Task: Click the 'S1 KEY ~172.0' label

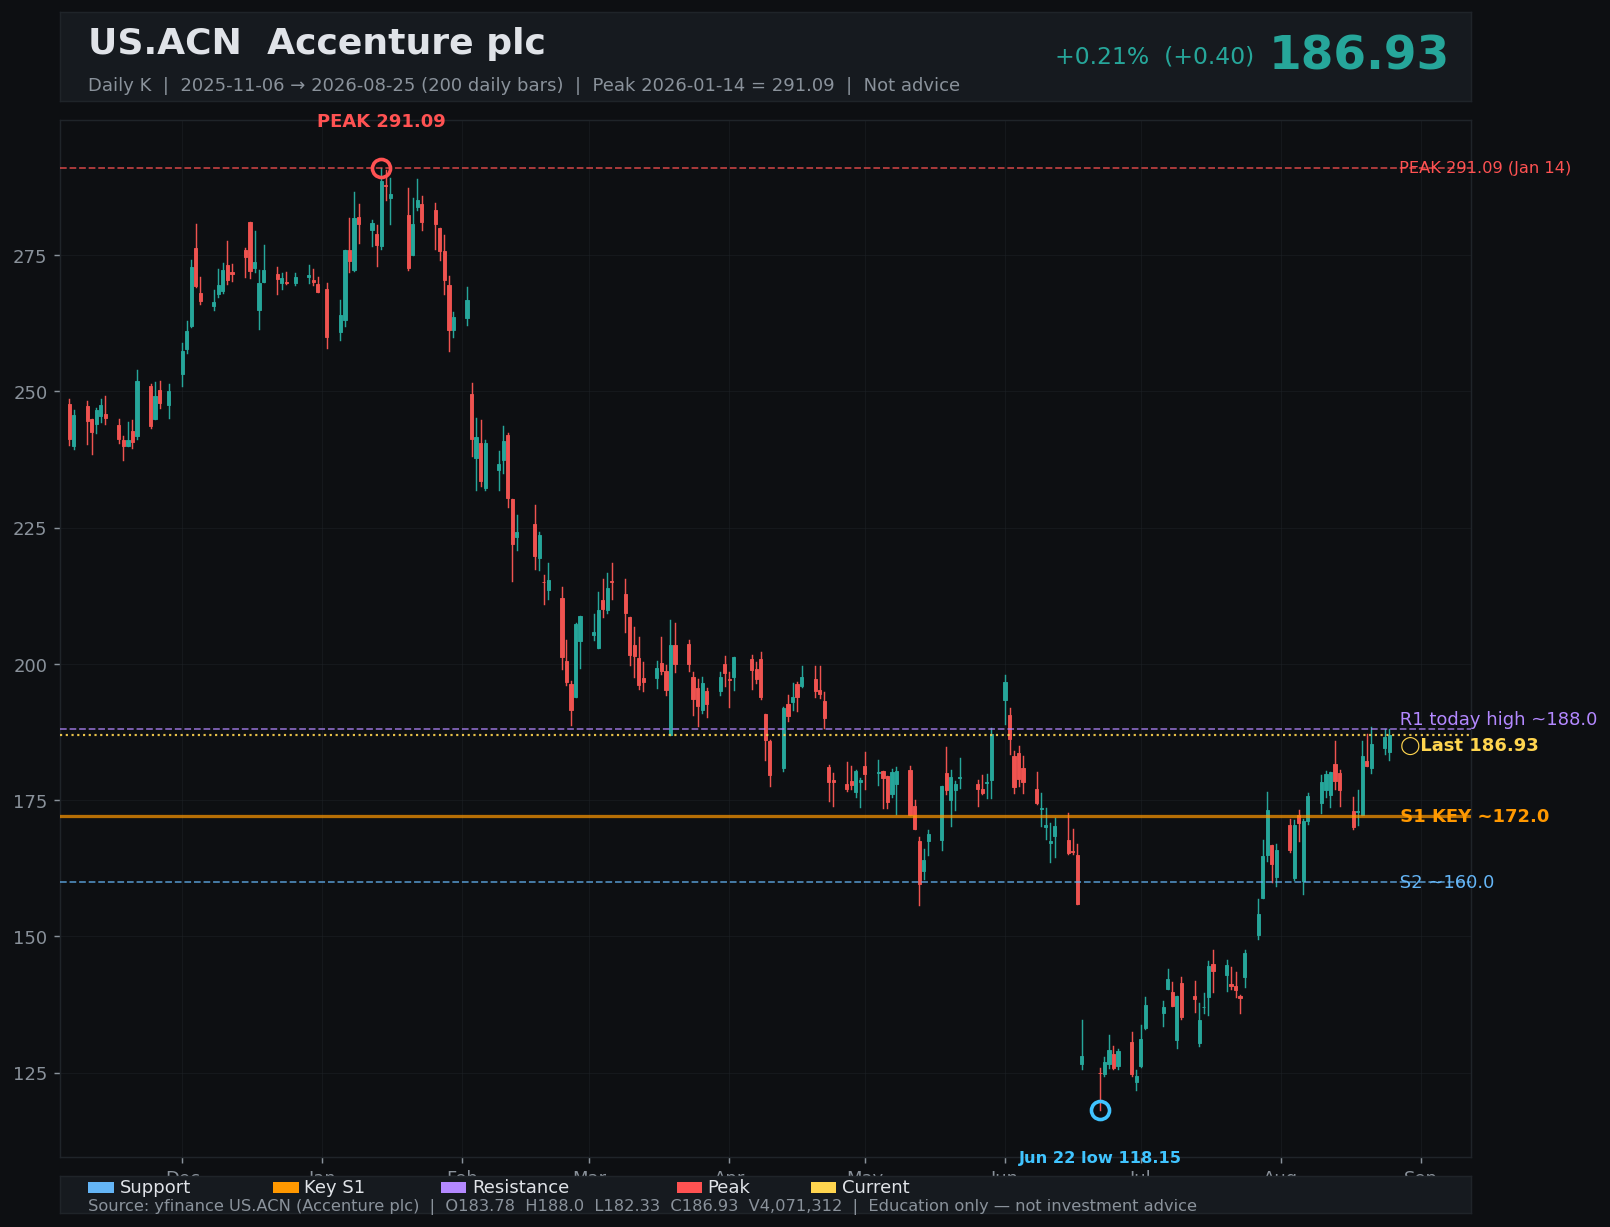Action: (1474, 816)
